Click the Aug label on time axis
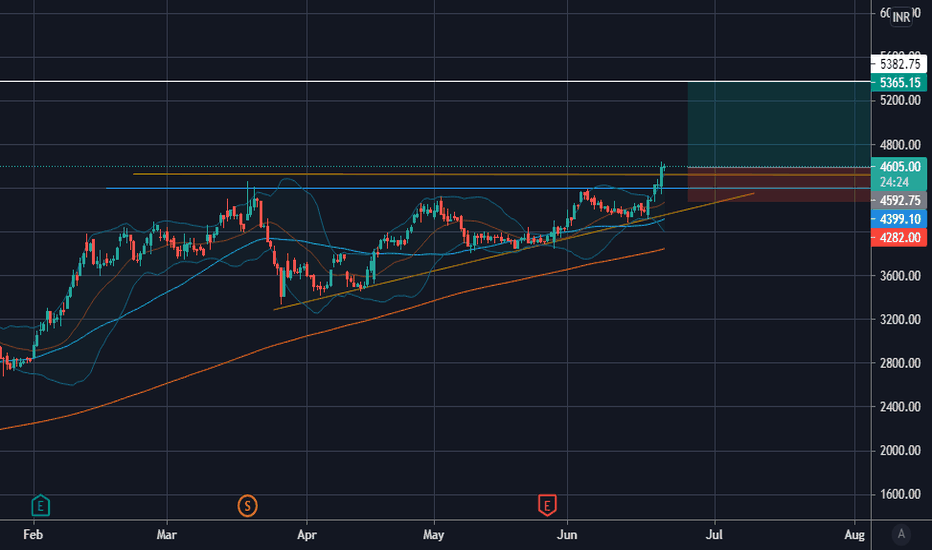 [855, 535]
